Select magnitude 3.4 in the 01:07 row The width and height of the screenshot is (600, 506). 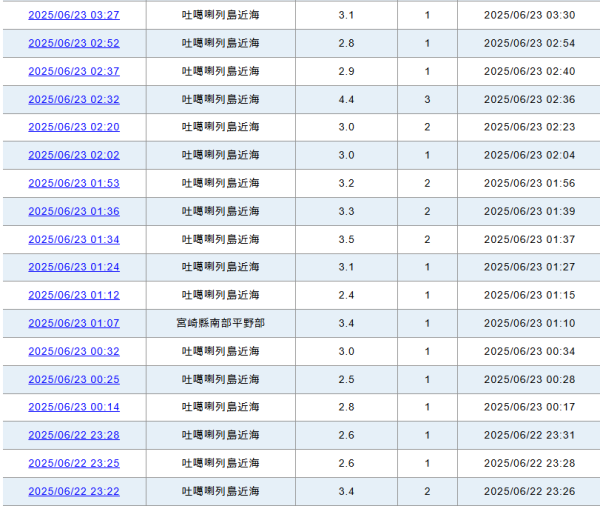346,323
